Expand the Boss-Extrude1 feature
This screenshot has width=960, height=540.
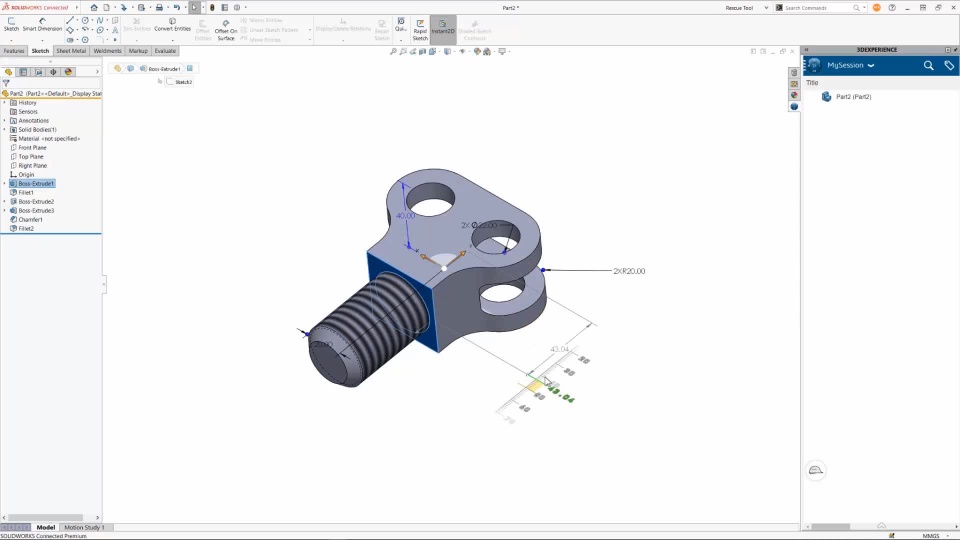click(5, 184)
